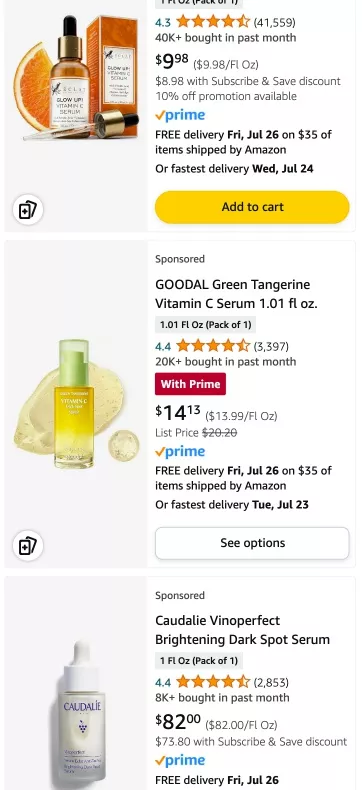Open the orange Glow Up serum product image
The height and width of the screenshot is (790, 362).
click(x=76, y=77)
